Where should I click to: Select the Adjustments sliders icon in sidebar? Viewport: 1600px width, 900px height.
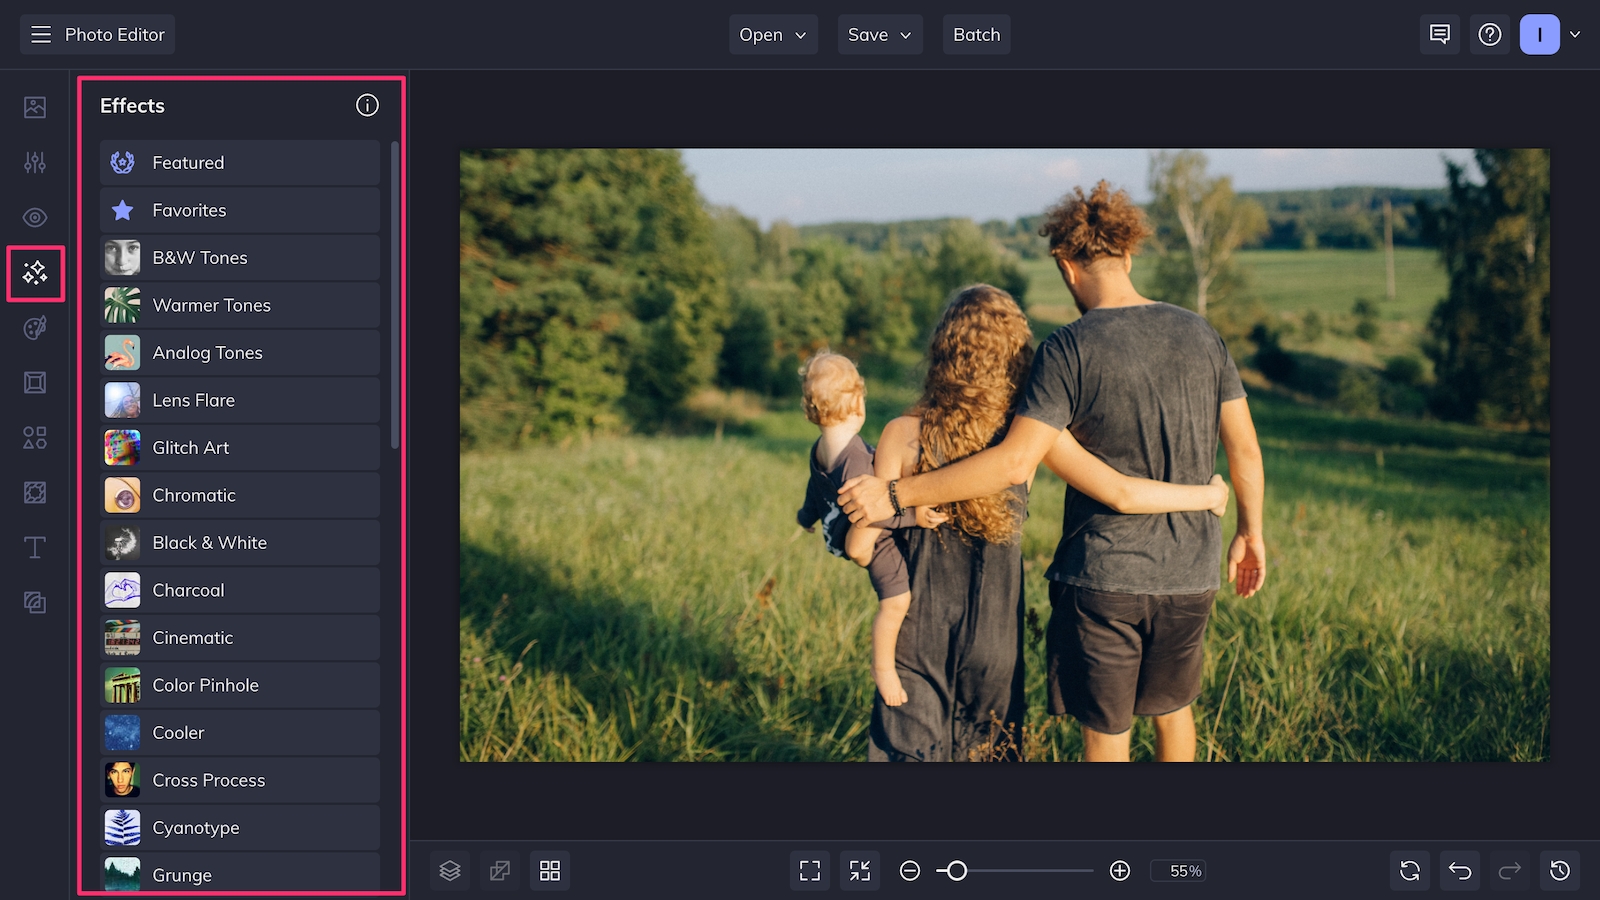coord(34,162)
